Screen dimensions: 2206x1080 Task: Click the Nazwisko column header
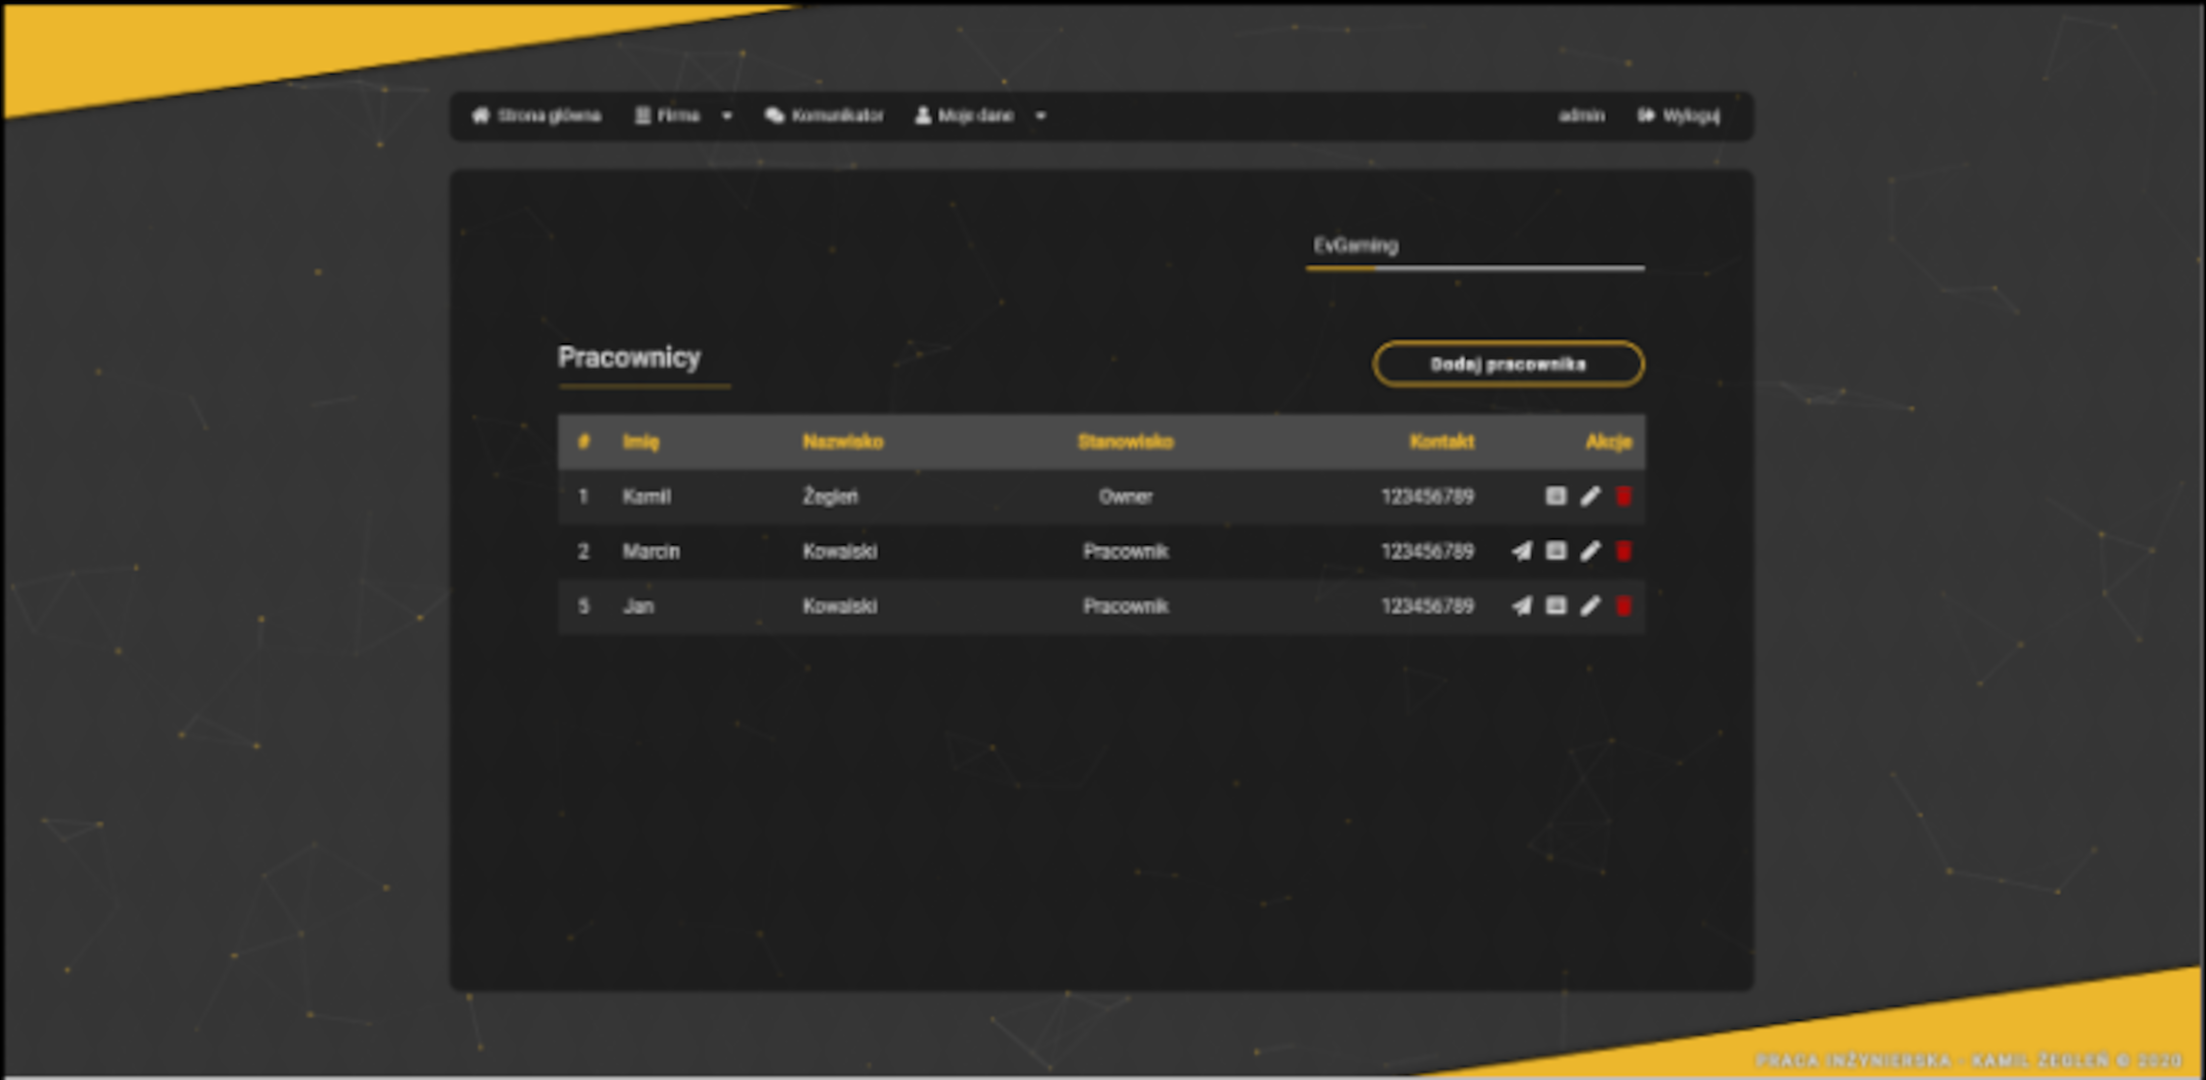tap(842, 442)
